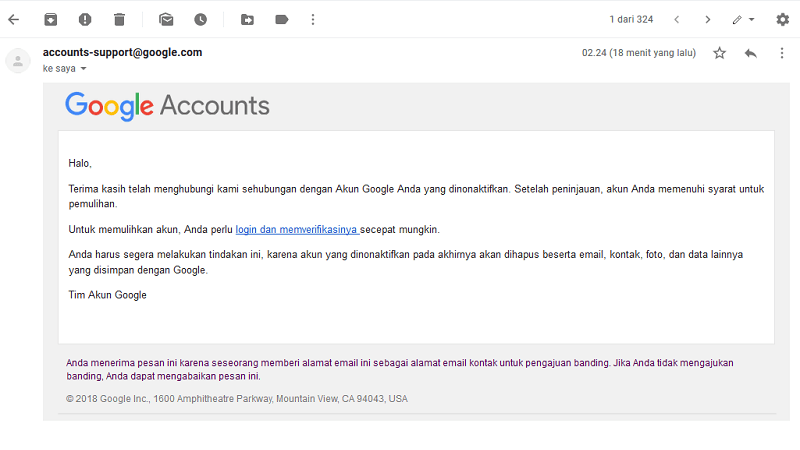Click the 'Tim Akun Google' signature
800x450 pixels.
point(108,295)
